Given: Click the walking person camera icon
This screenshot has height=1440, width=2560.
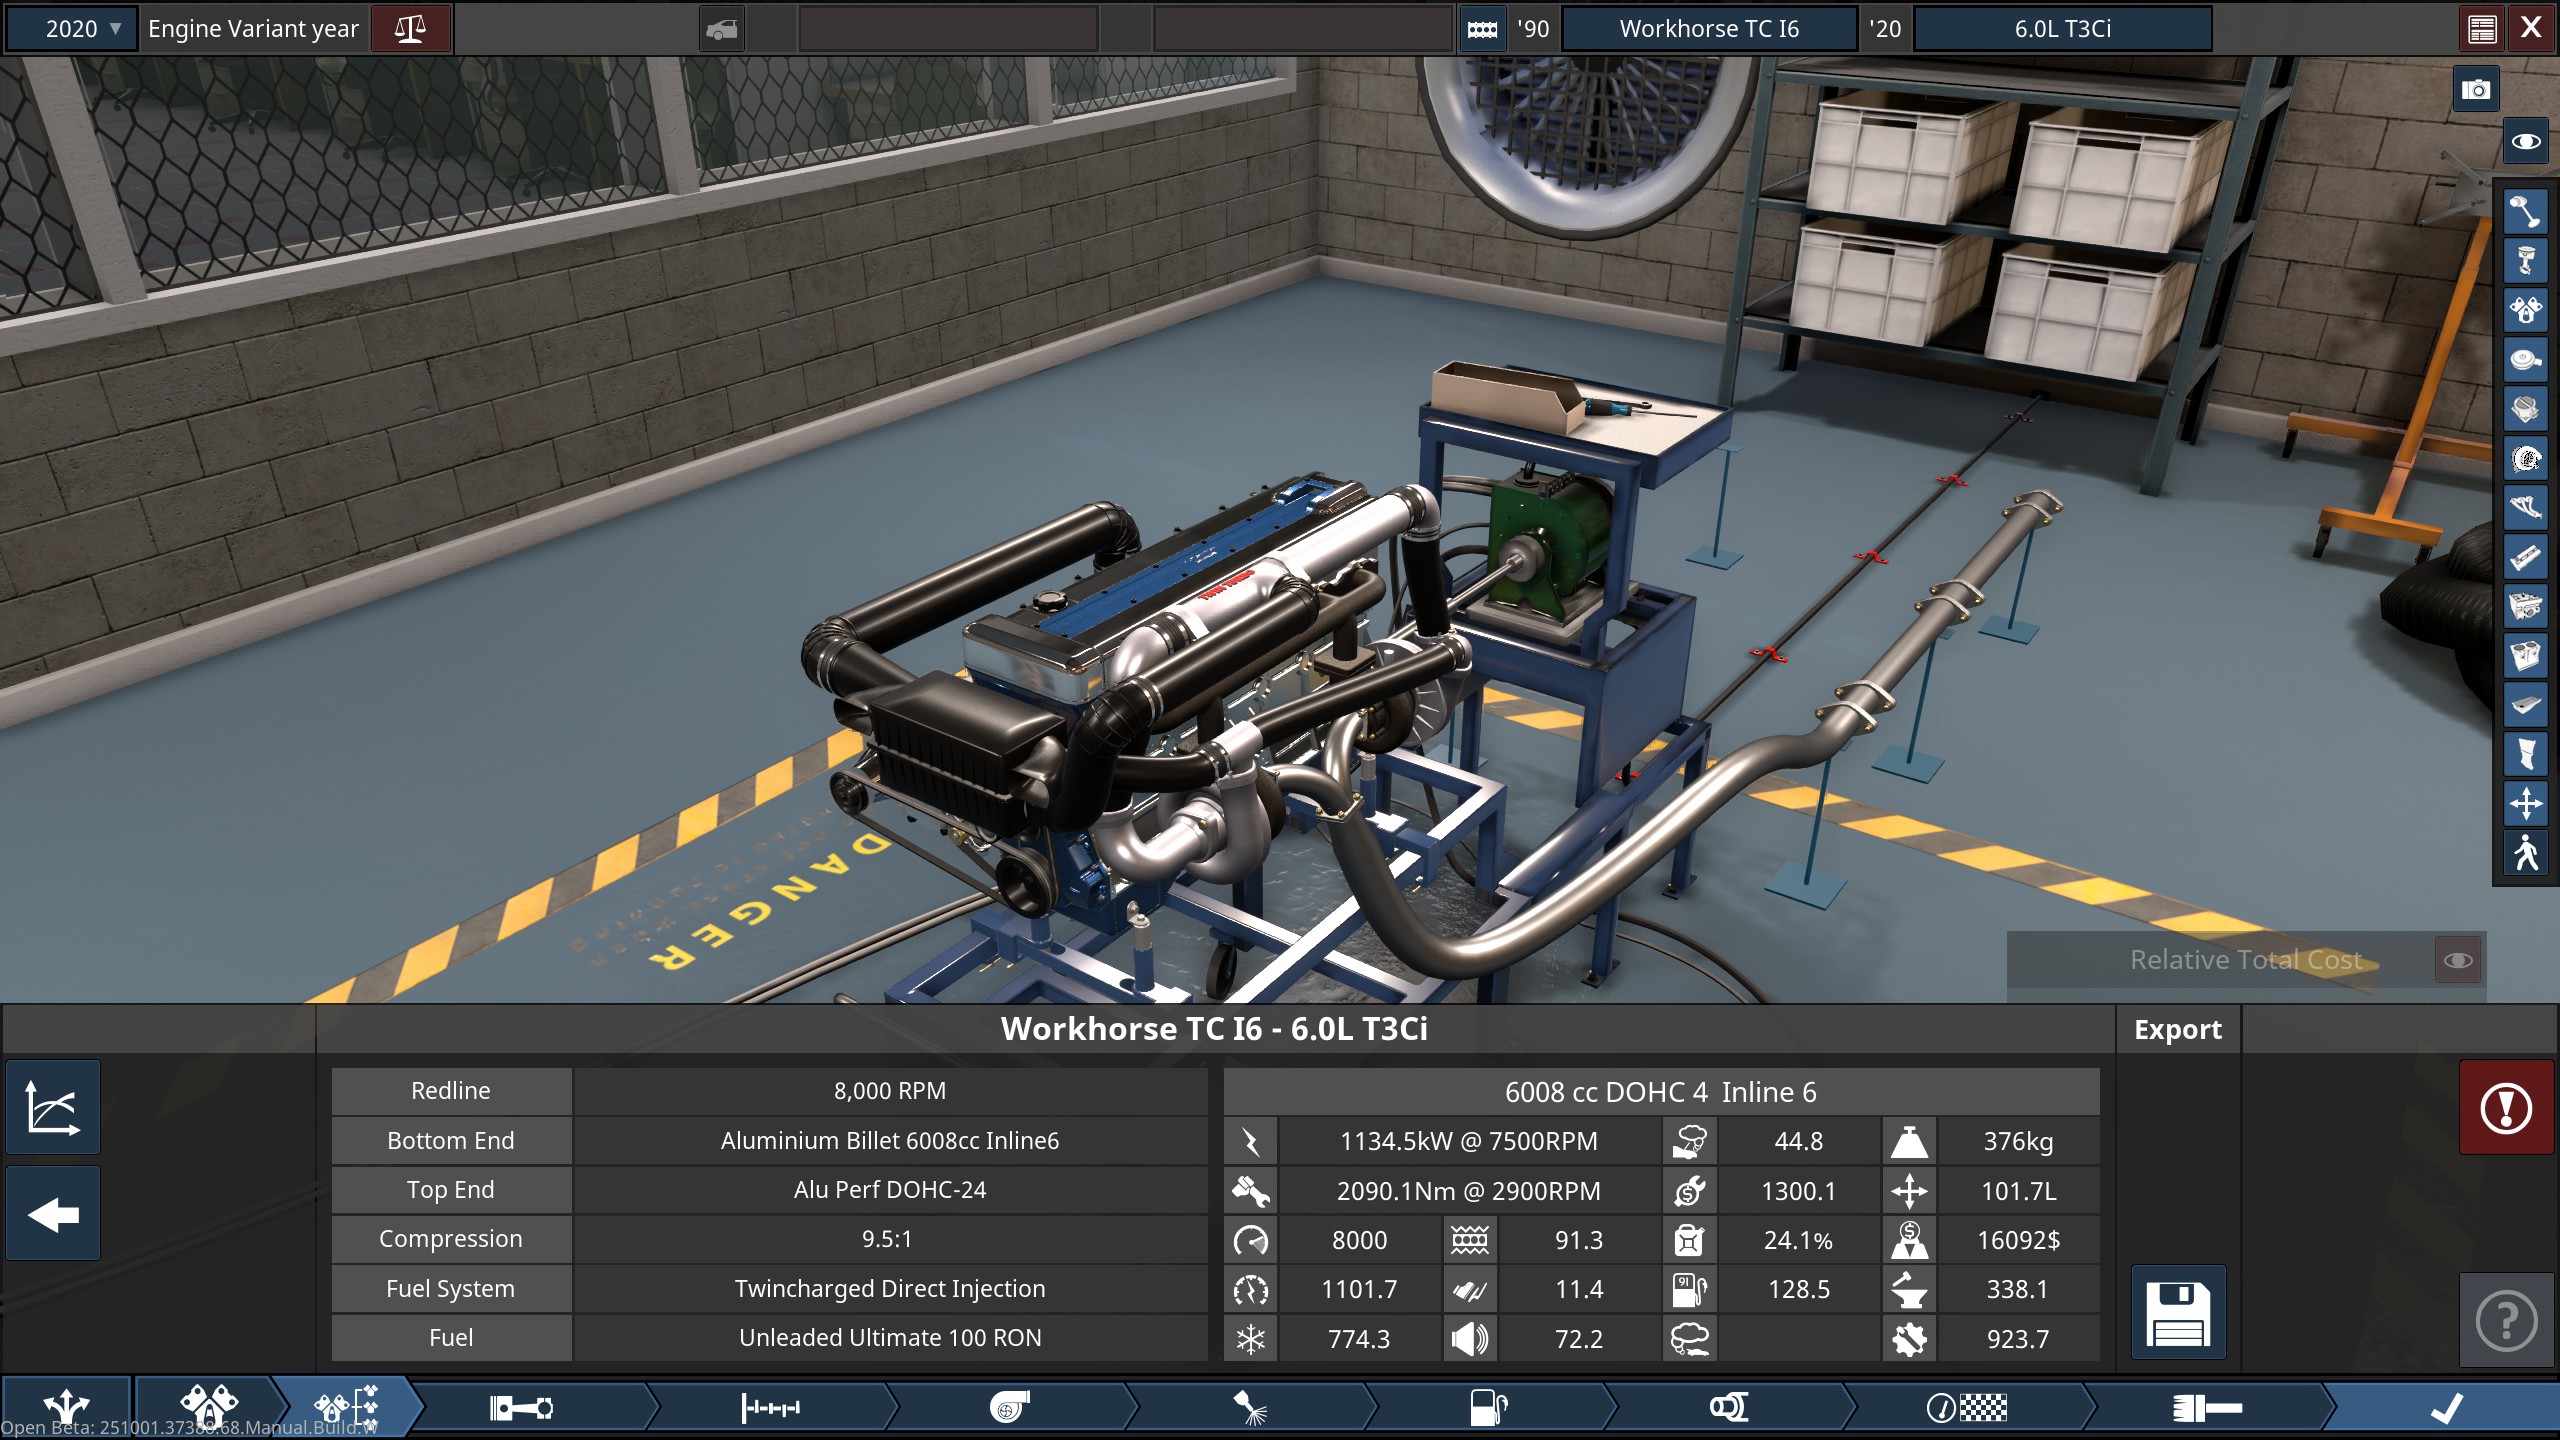Looking at the screenshot, I should (x=2525, y=853).
